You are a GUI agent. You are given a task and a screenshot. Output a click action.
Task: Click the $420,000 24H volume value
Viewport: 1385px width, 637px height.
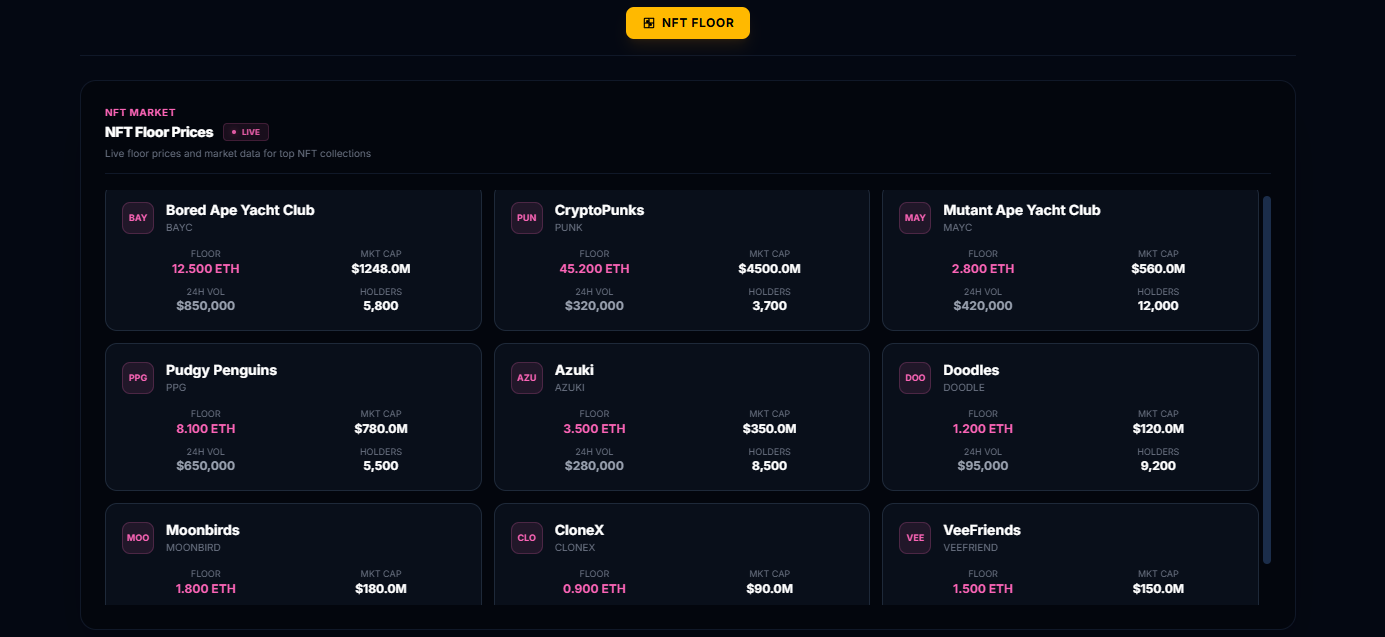(x=983, y=306)
